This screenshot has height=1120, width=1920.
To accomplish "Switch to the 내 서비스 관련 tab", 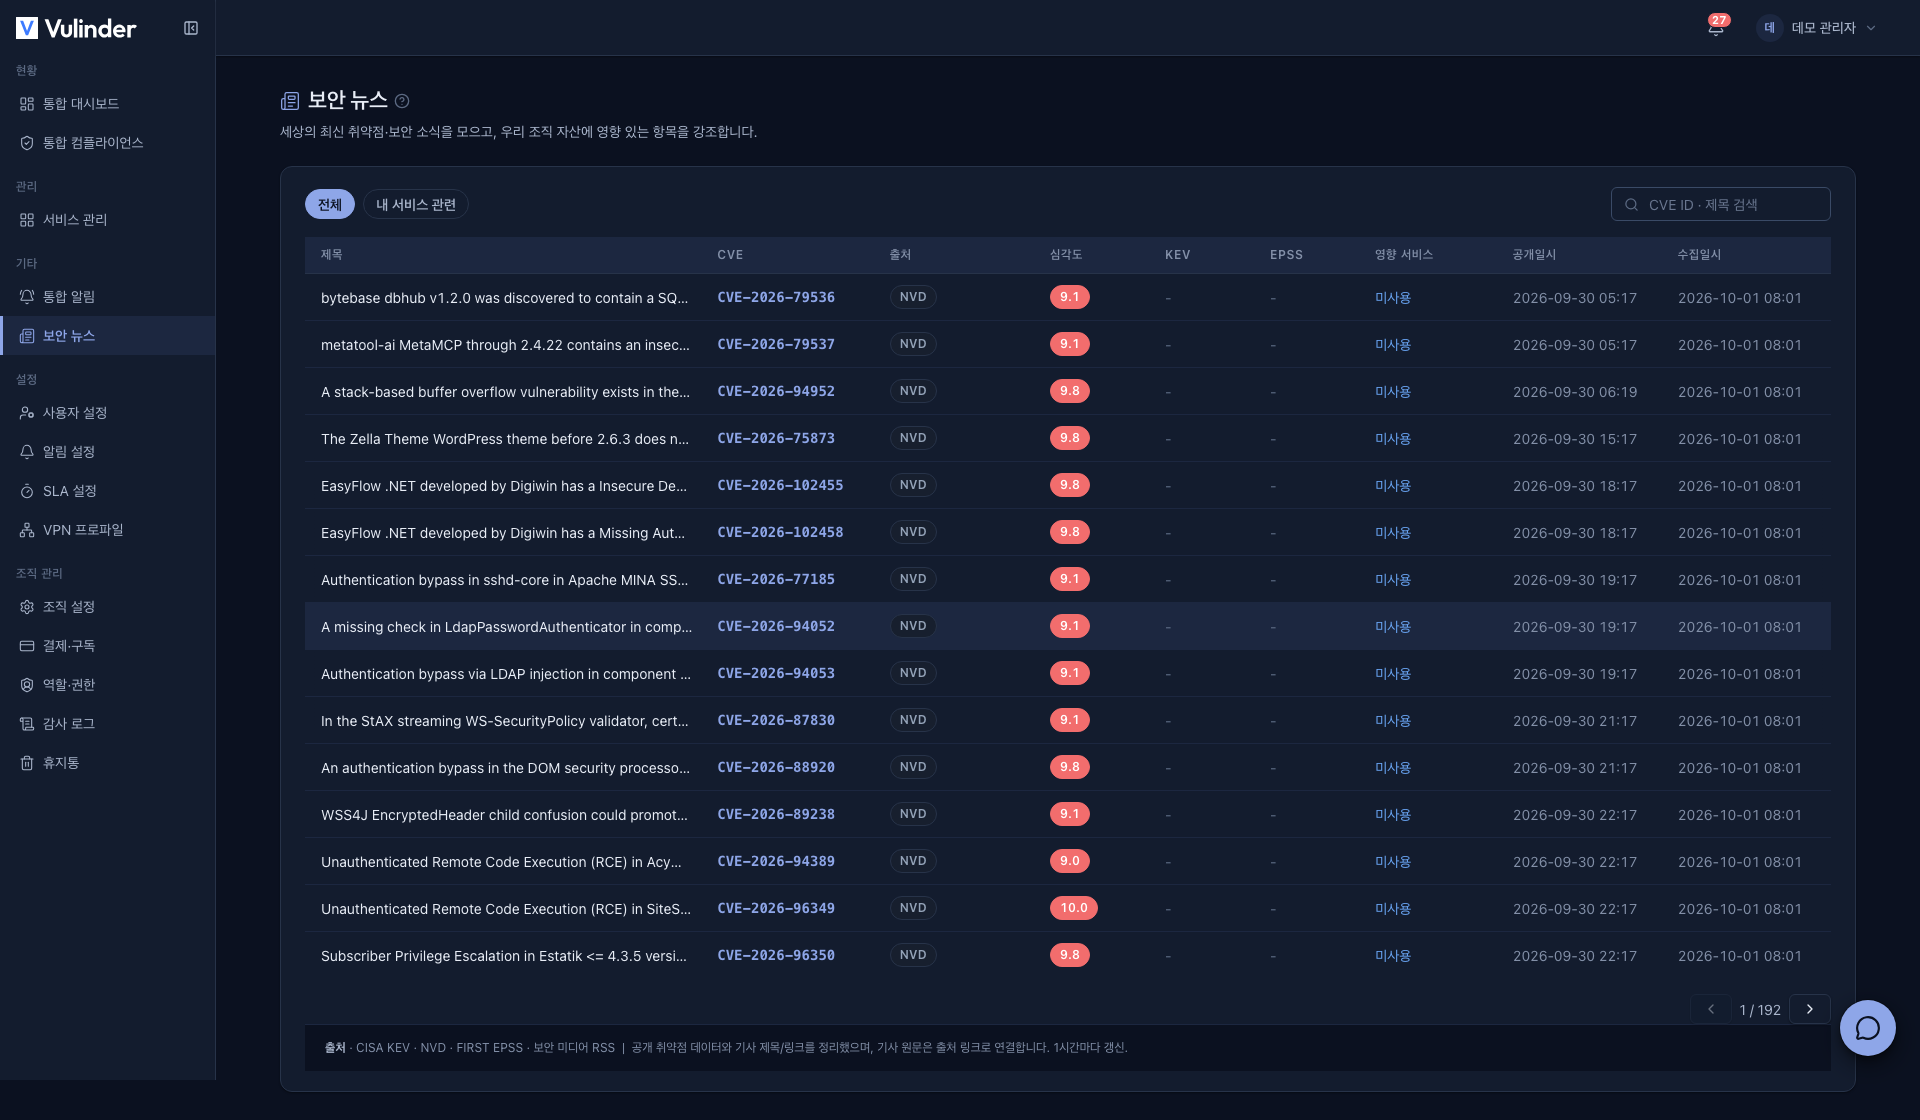I will pos(416,205).
